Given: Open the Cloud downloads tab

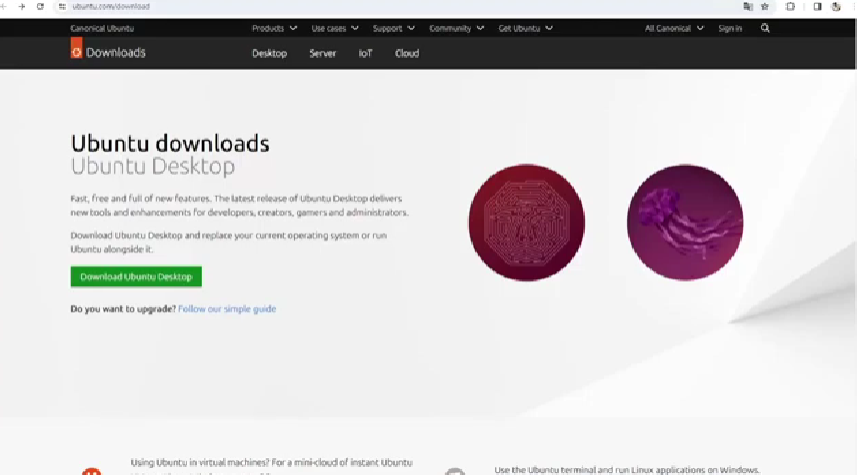Looking at the screenshot, I should (x=407, y=53).
